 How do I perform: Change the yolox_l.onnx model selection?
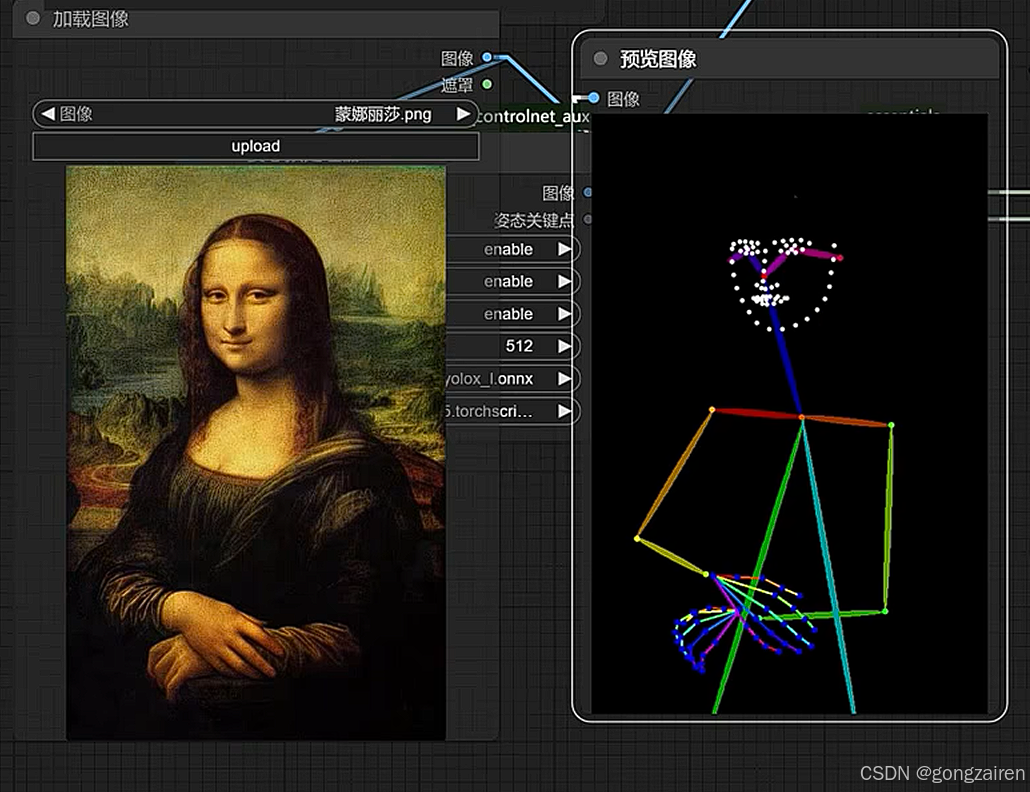click(x=564, y=379)
